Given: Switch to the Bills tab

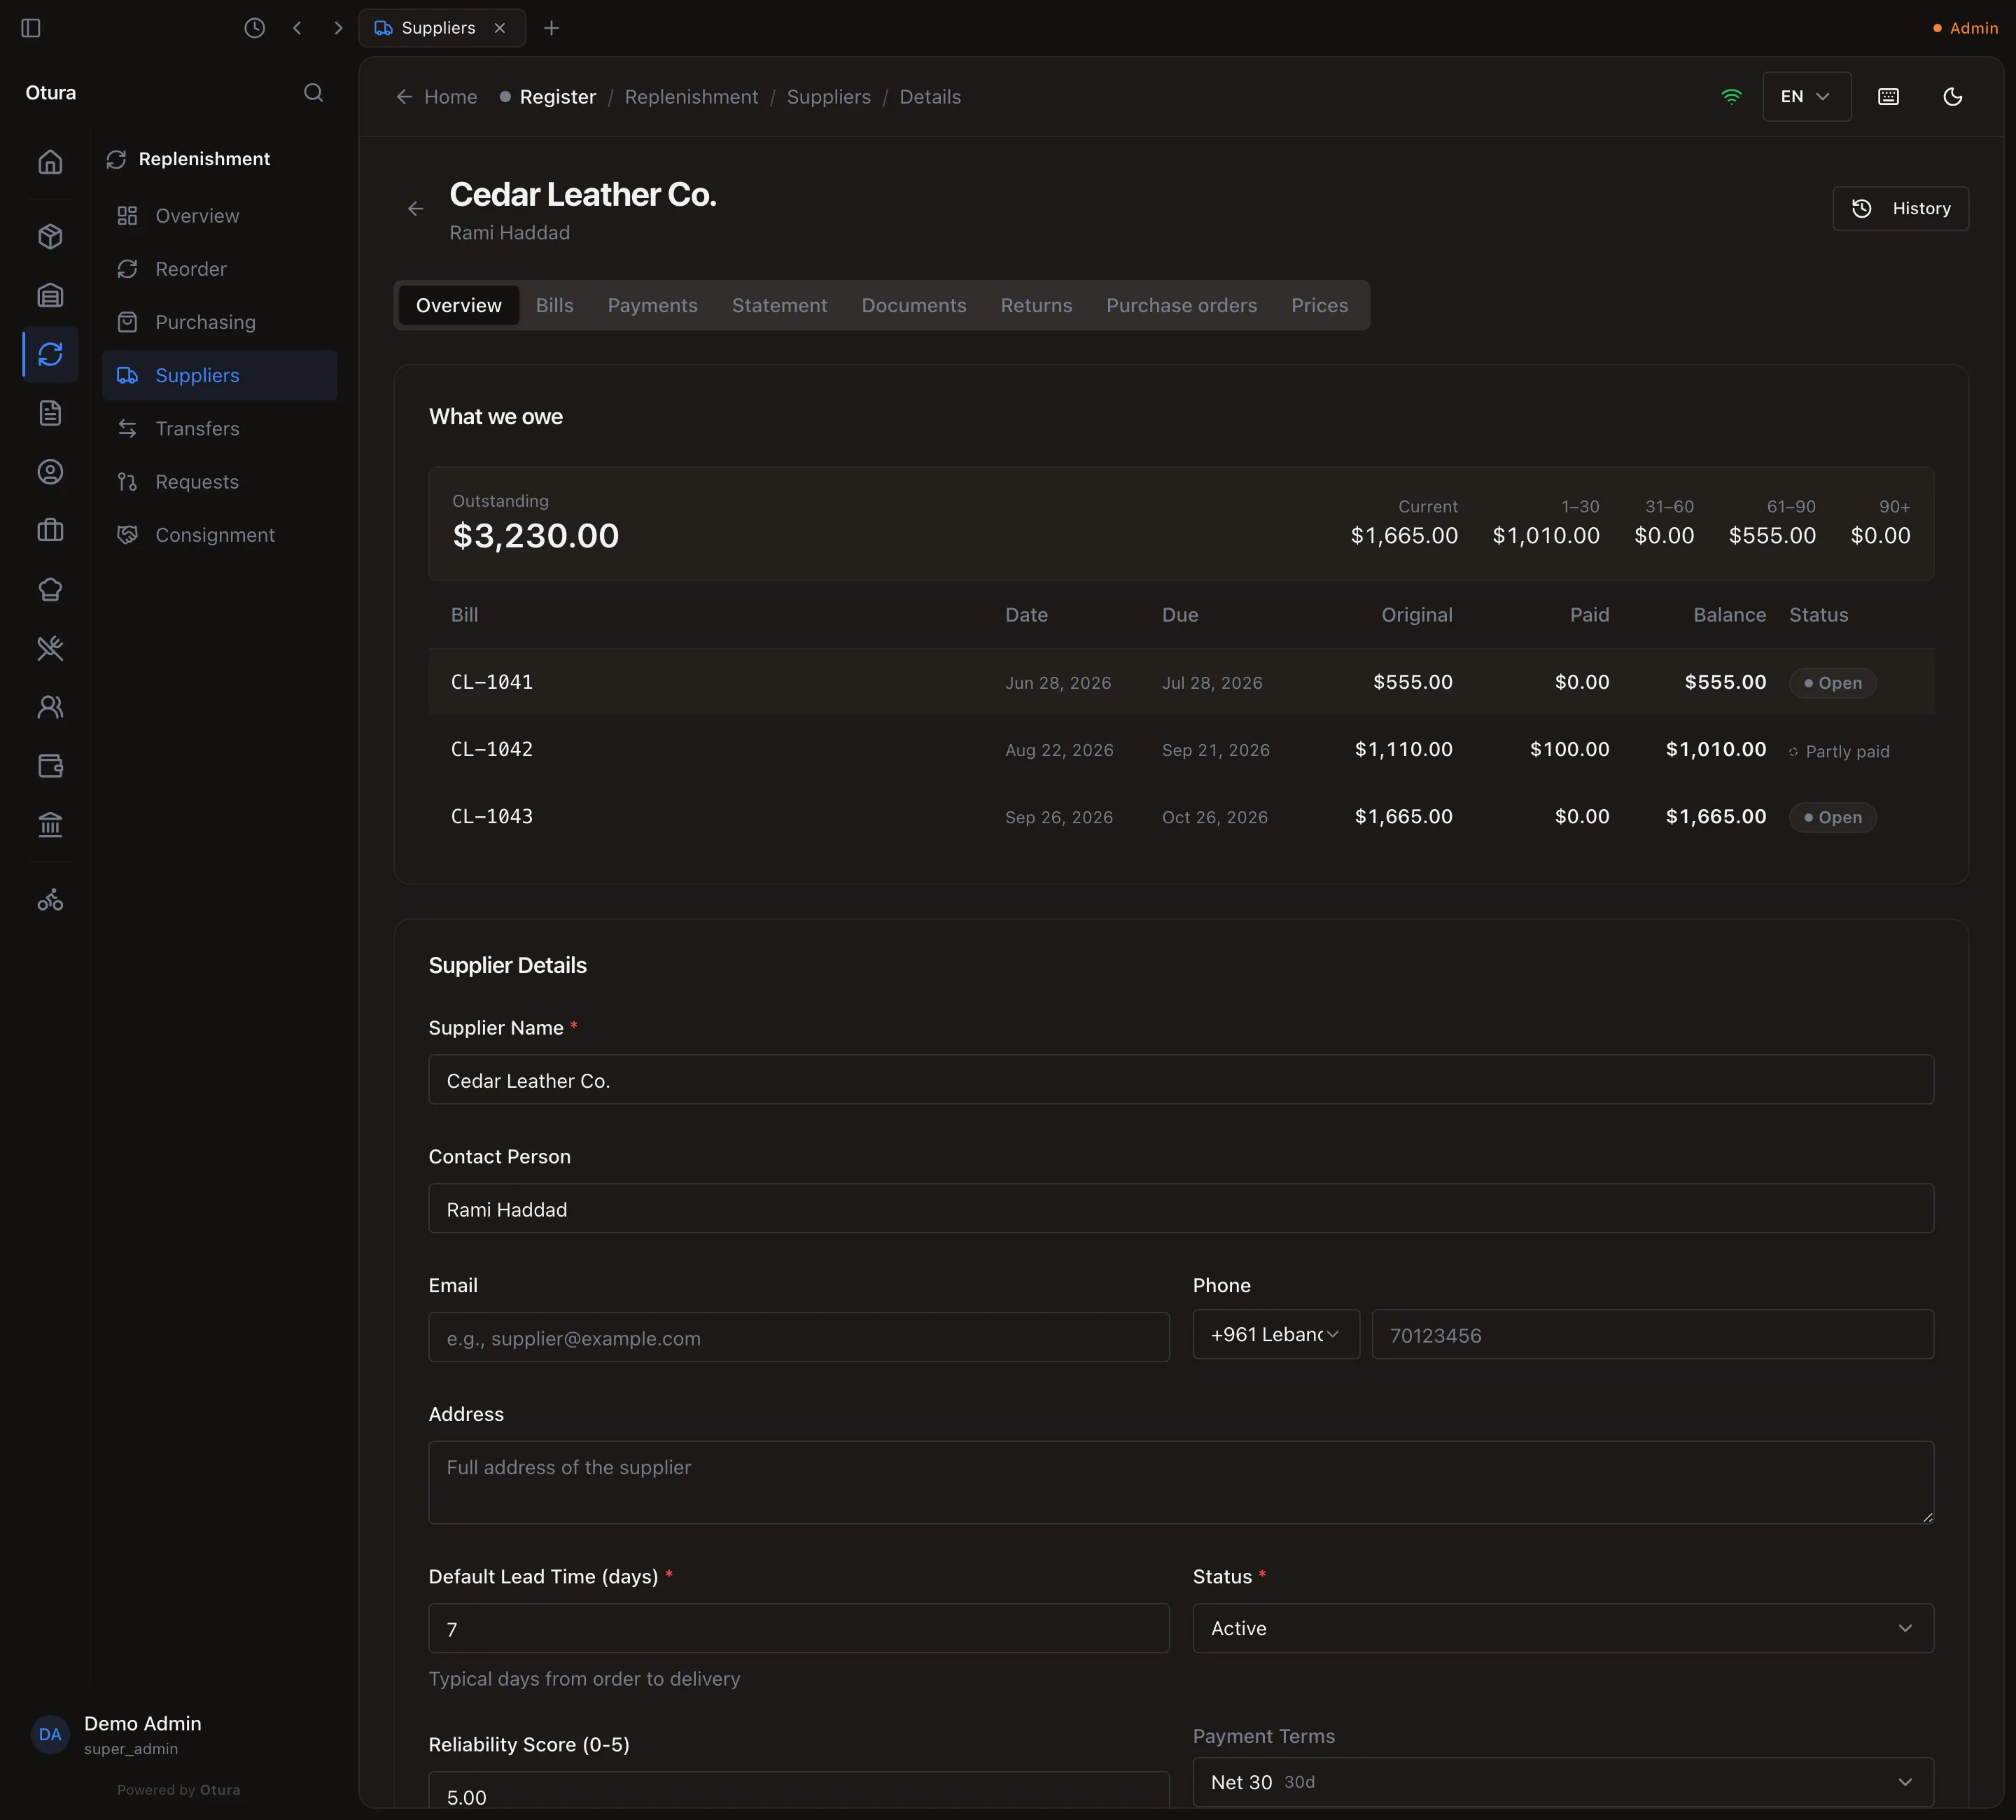Looking at the screenshot, I should pos(554,305).
